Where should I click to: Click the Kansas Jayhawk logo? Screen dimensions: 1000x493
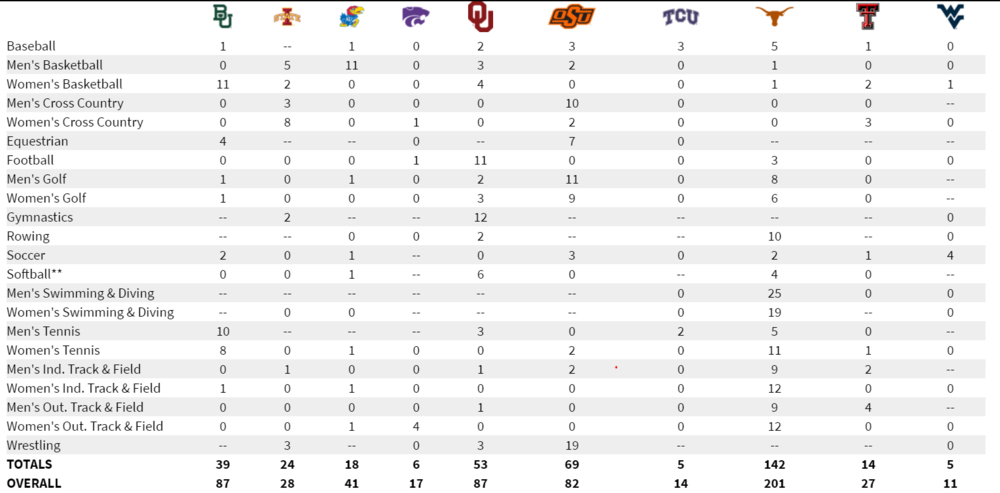pyautogui.click(x=351, y=16)
